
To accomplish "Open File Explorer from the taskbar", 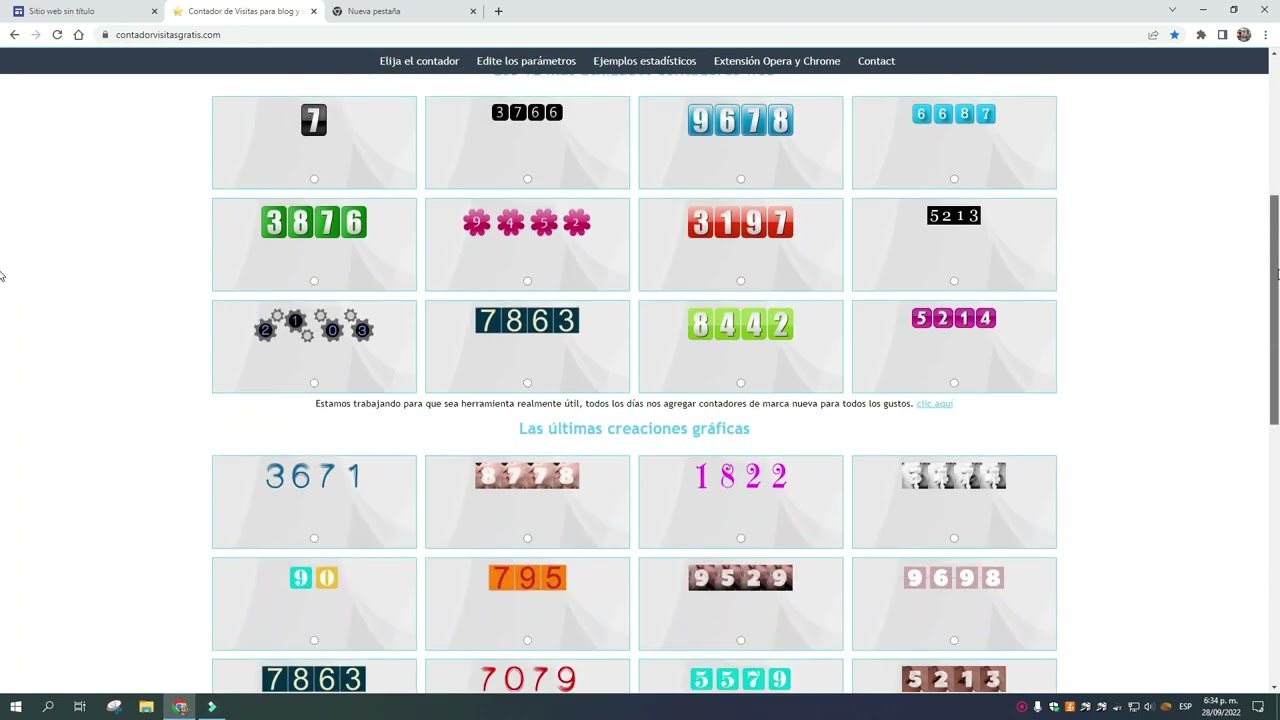I will [x=146, y=706].
